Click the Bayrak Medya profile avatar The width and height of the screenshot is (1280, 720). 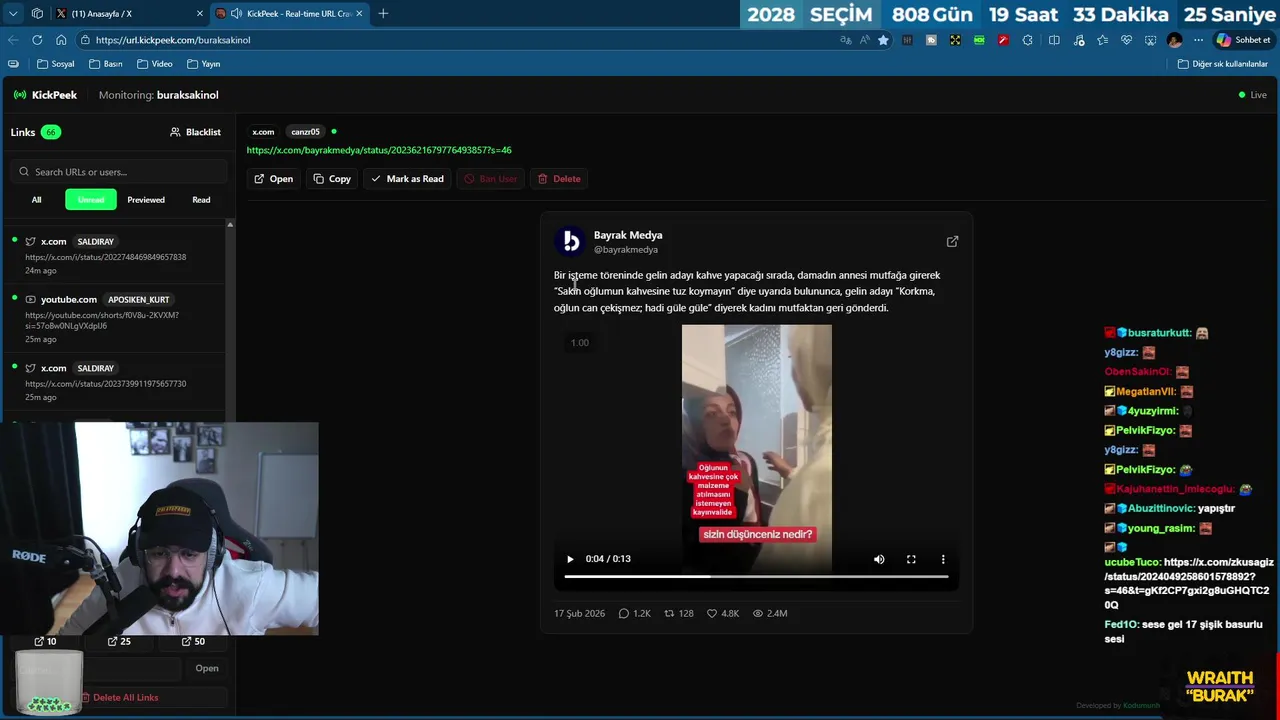coord(570,241)
